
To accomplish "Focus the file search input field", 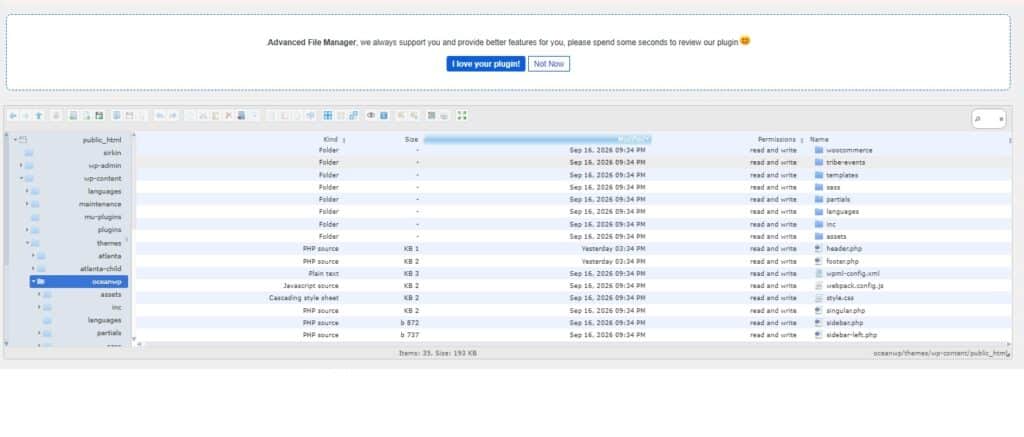I will click(x=989, y=119).
